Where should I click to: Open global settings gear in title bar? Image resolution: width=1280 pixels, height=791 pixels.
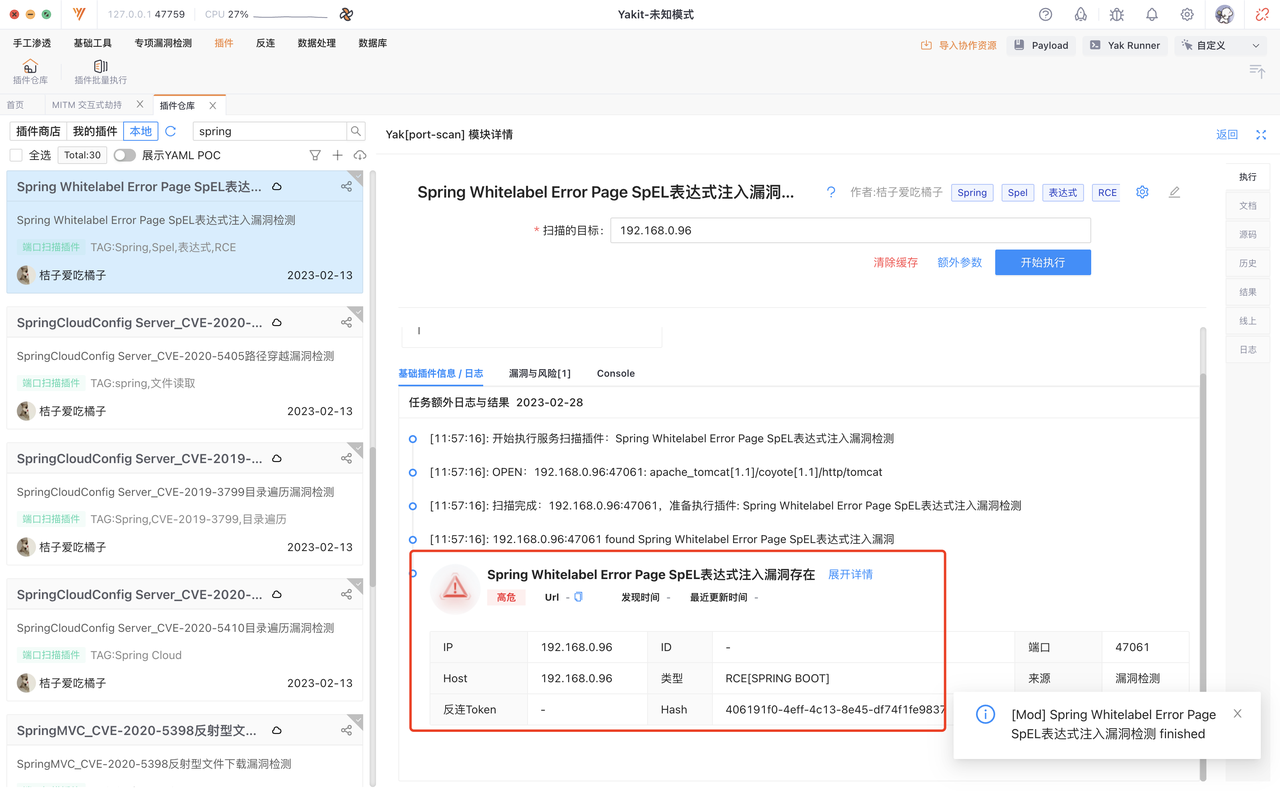pos(1186,15)
